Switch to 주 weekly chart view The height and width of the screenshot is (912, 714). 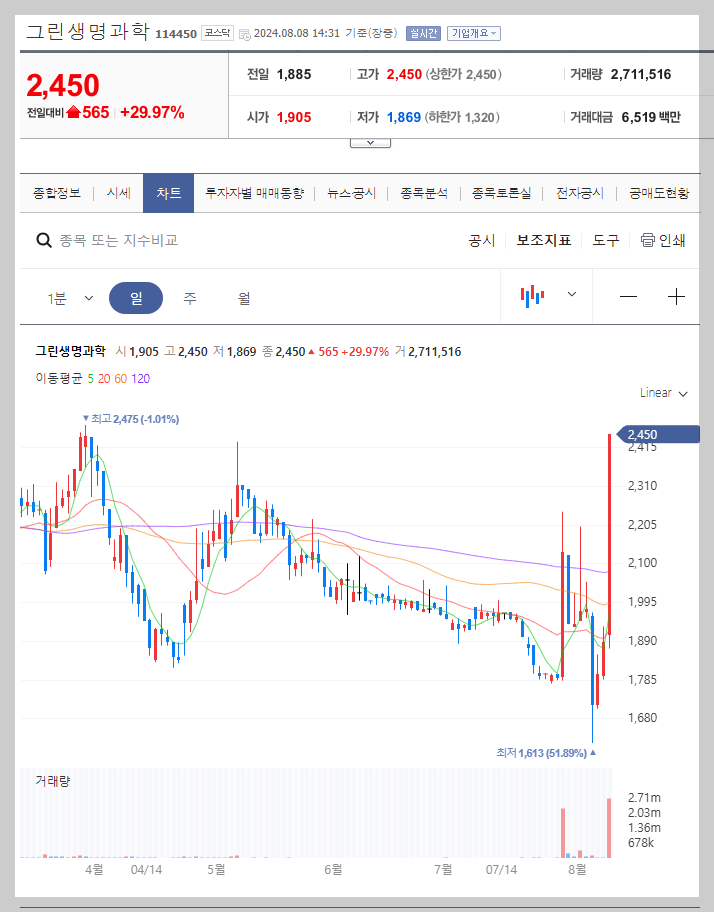[x=189, y=297]
